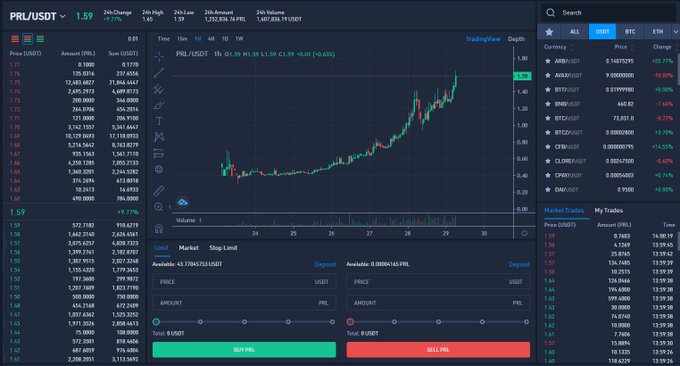Viewport: 680px width, 366px height.
Task: Select the patterns drawing tool
Action: pyautogui.click(x=159, y=137)
